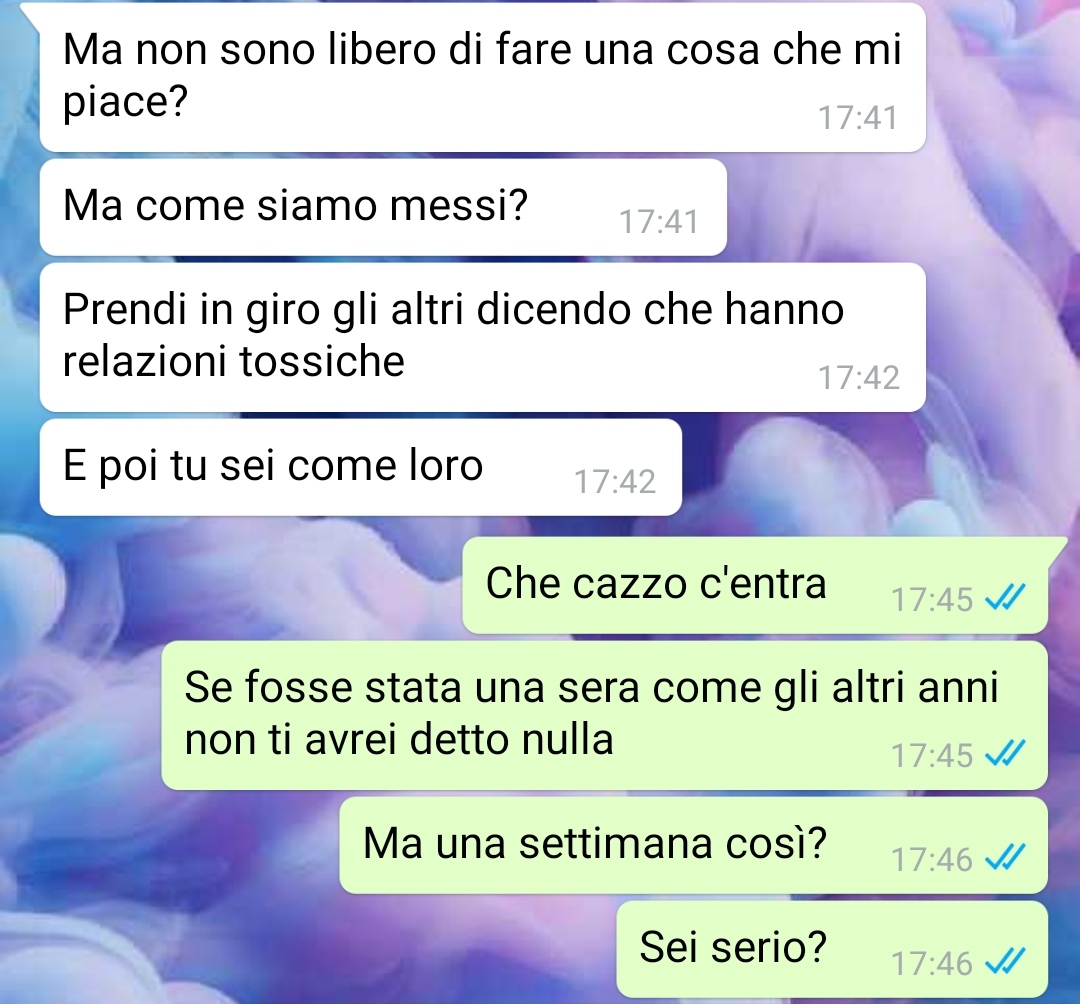Tap the blue read-receipt ticks on "Che cazzo c'entra"
This screenshot has width=1080, height=1004.
1005,597
